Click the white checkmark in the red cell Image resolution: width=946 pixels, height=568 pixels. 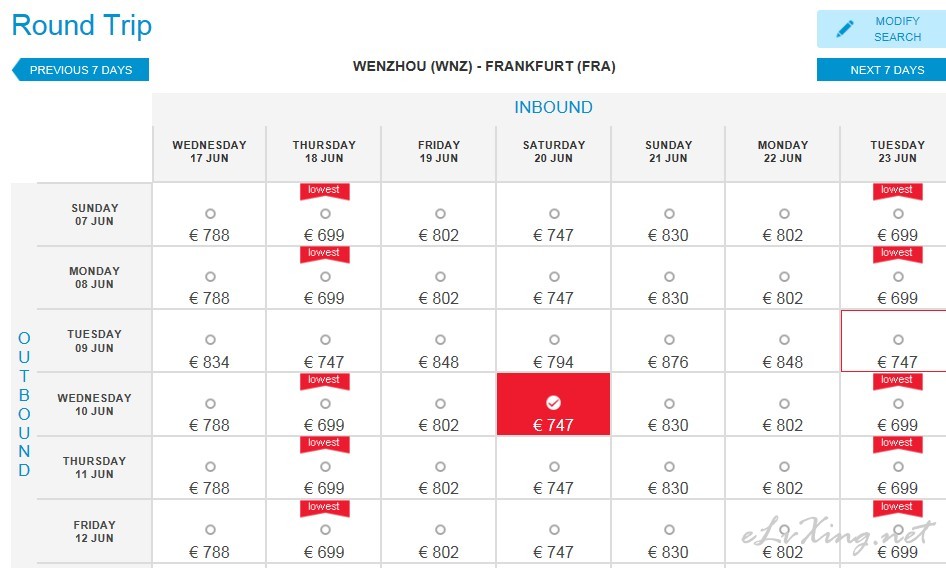[553, 402]
